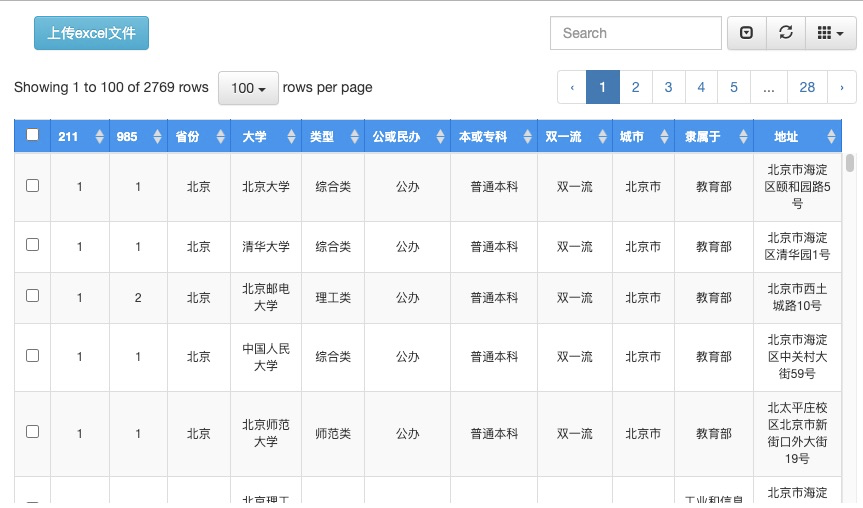Image resolution: width=863 pixels, height=508 pixels.
Task: Sort by the 隶属于 column
Action: (714, 136)
